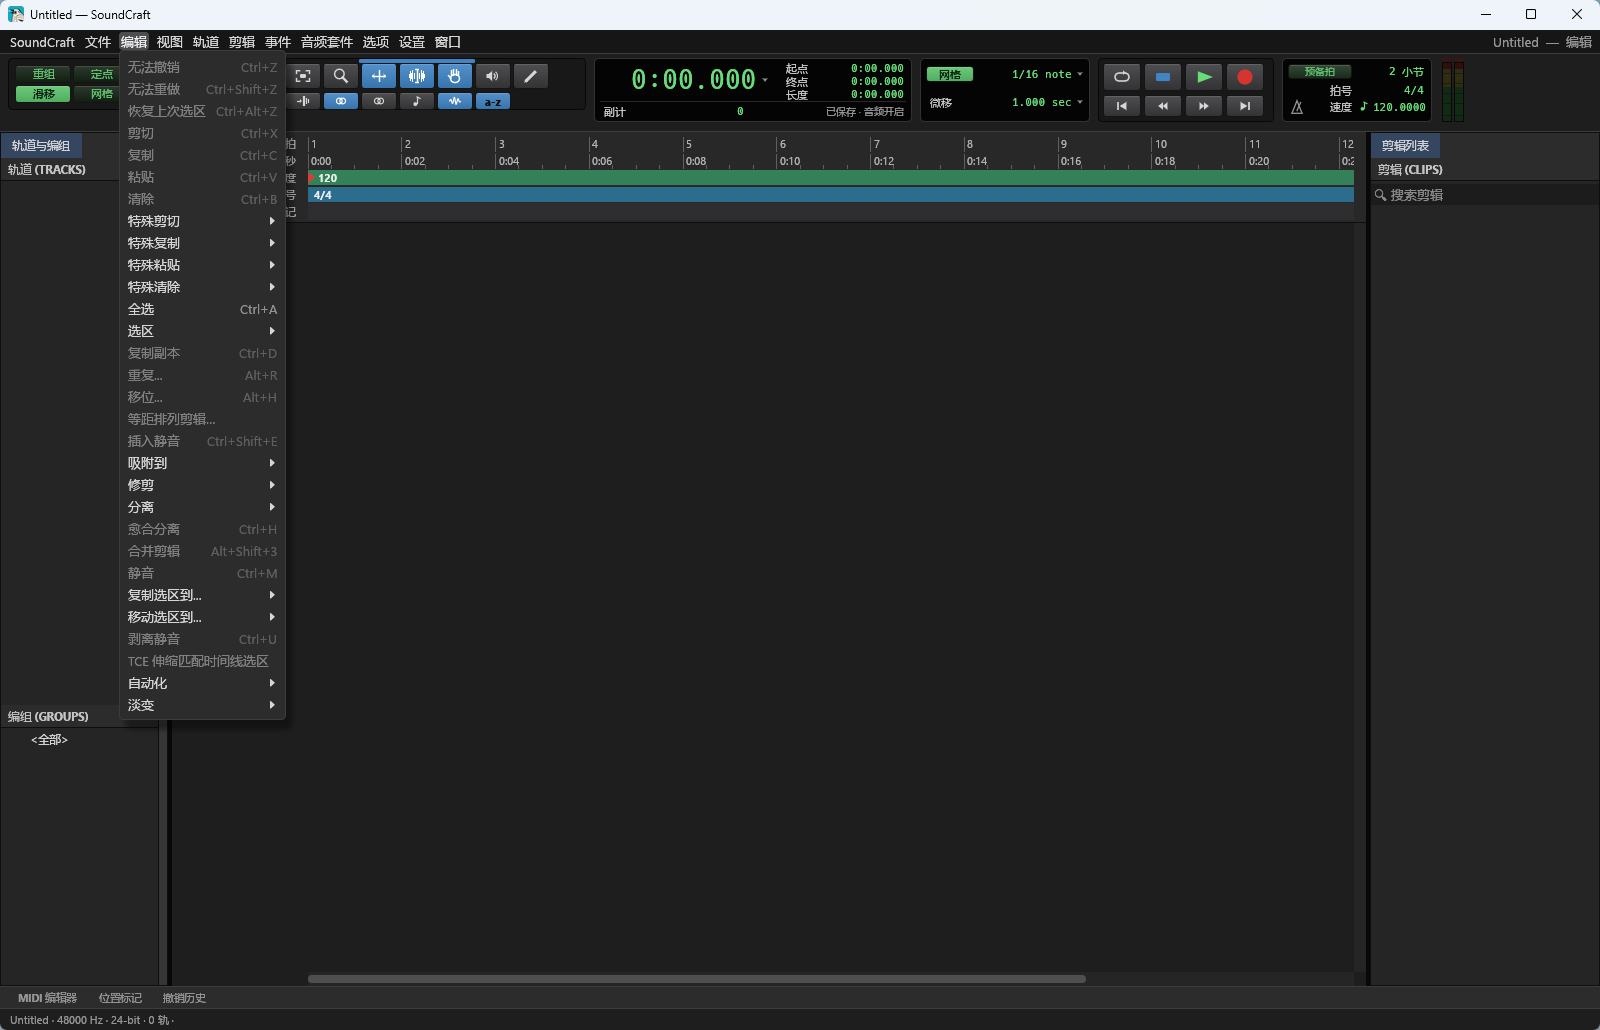1600x1030 pixels.
Task: Select the scrubber speaker tool
Action: (x=493, y=76)
